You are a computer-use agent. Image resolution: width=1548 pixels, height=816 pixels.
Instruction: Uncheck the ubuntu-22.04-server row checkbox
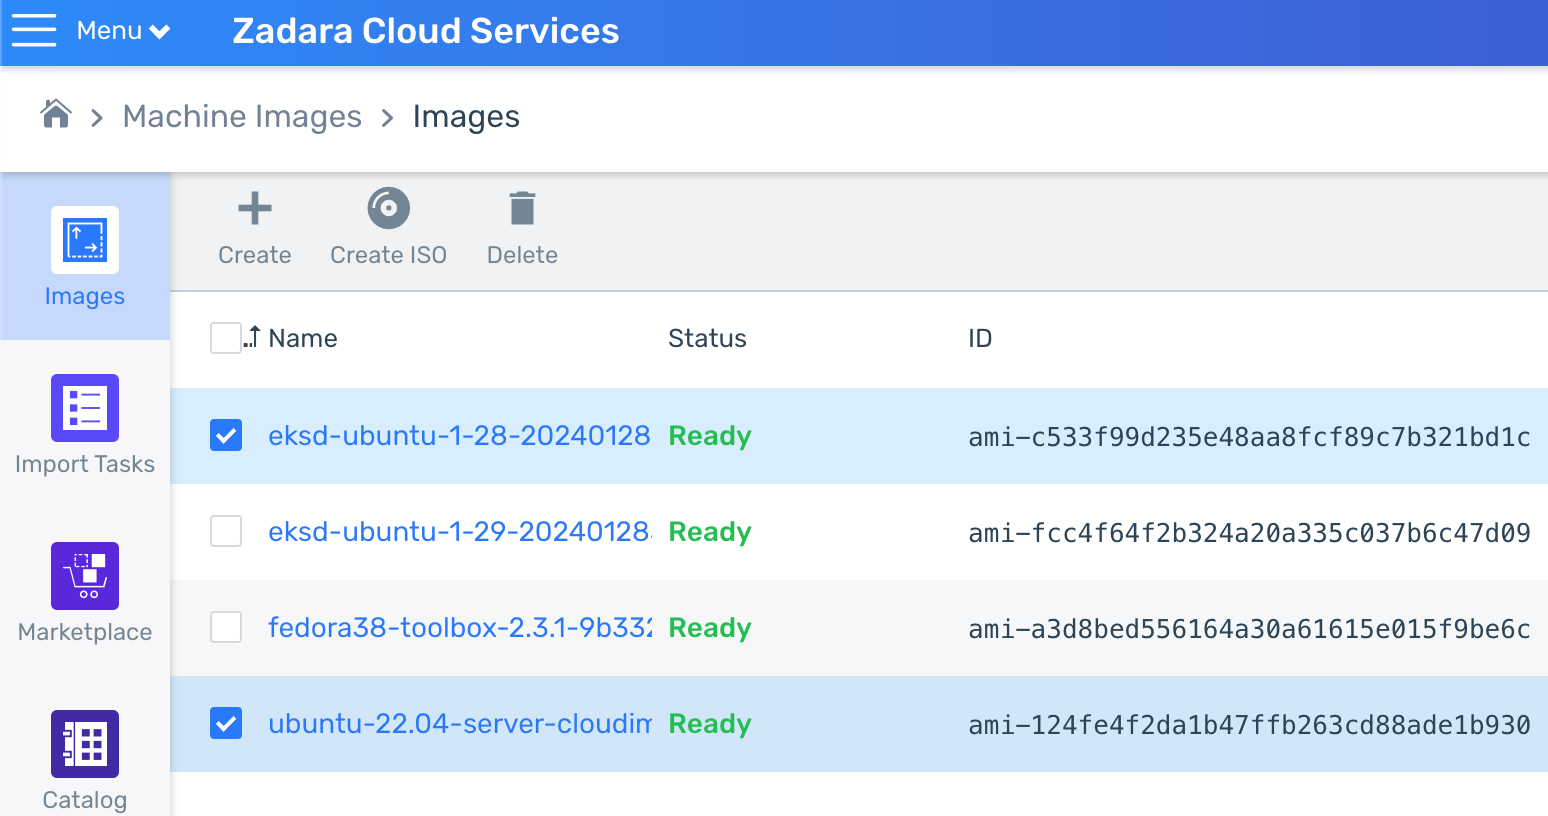[x=226, y=723]
